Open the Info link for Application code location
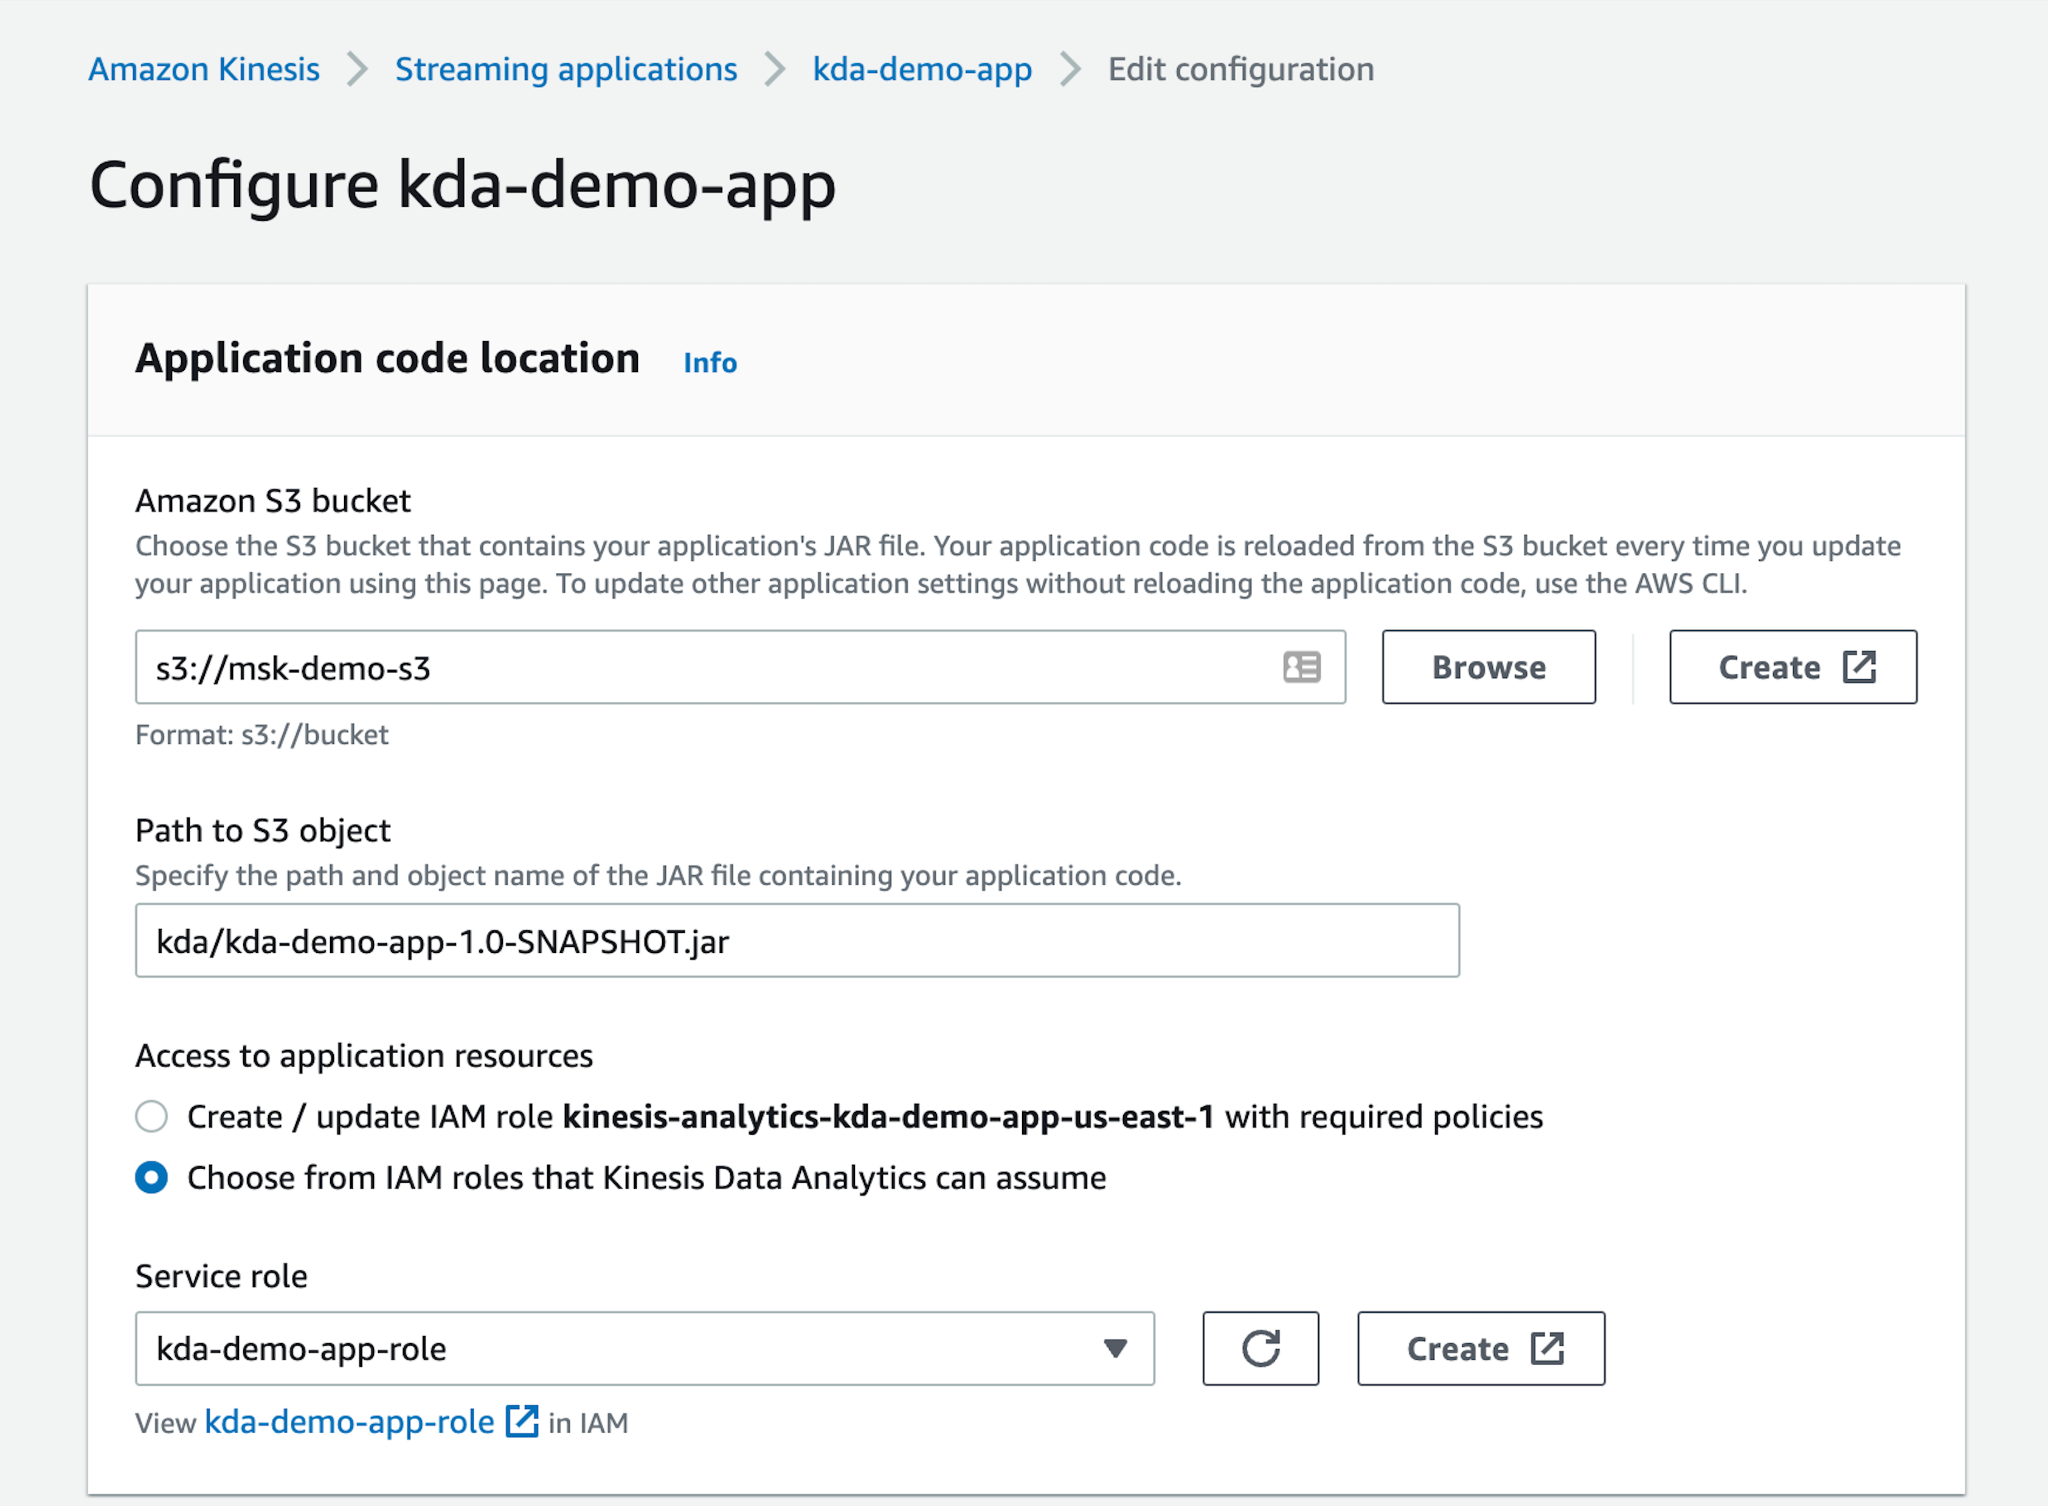The height and width of the screenshot is (1506, 2048). pyautogui.click(x=709, y=362)
